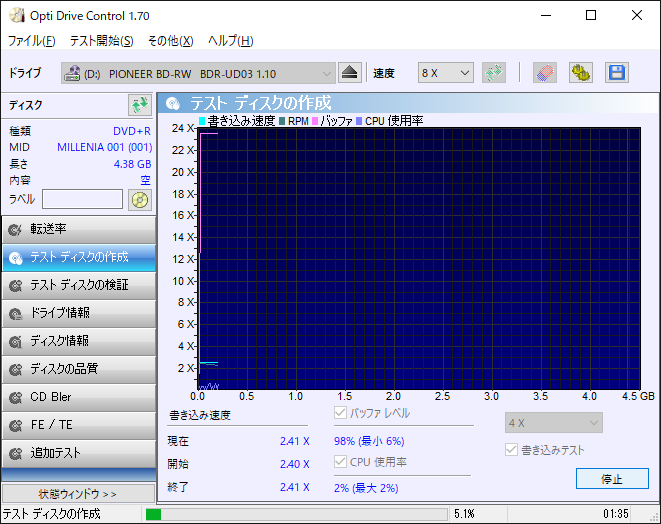The image size is (661, 524).
Task: Open the テスト開始(S) menu
Action: click(x=102, y=41)
